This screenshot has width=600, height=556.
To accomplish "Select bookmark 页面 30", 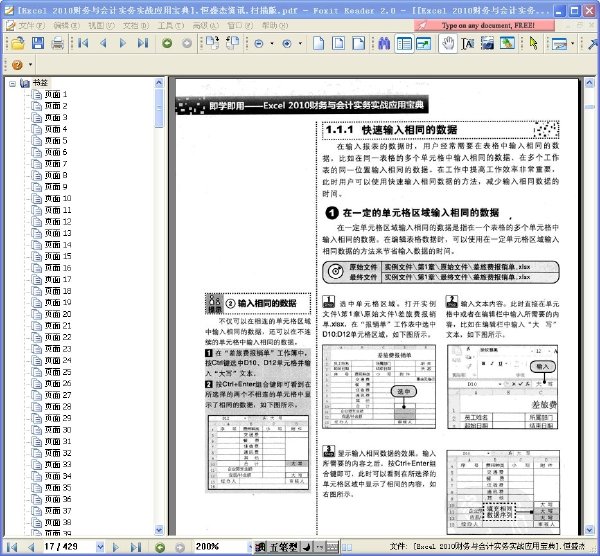I will click(58, 430).
